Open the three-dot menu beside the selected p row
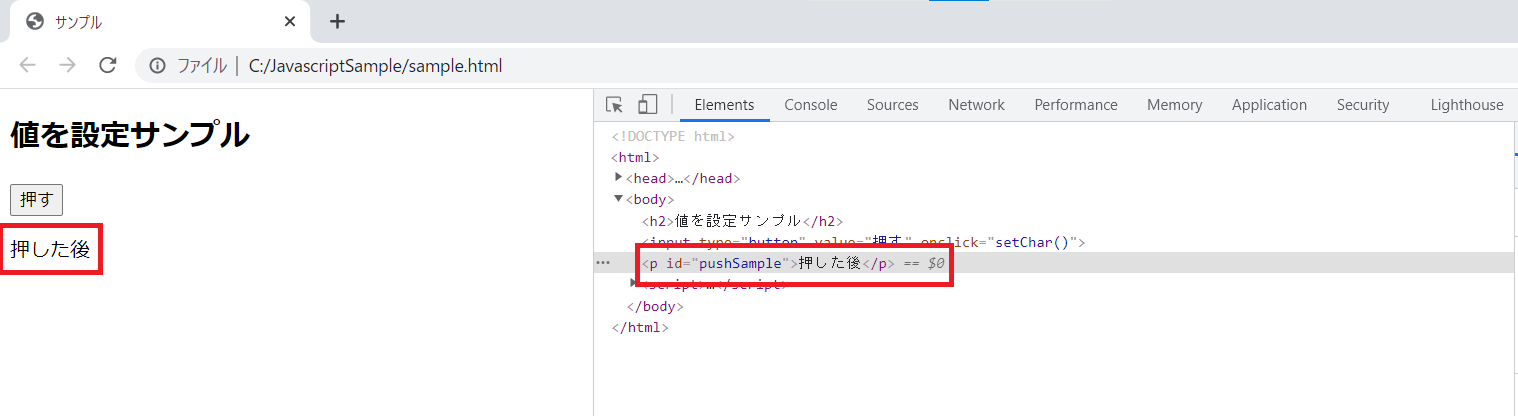Screen dimensions: 1518x416 602,263
